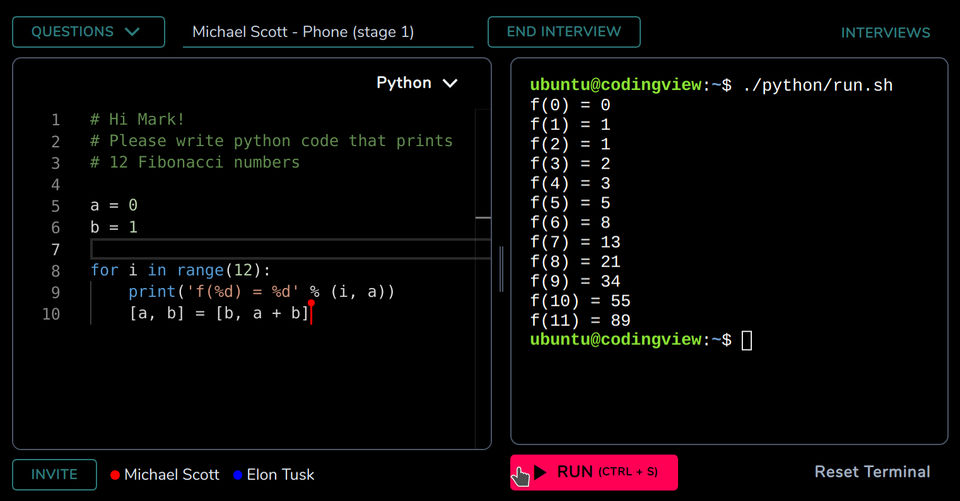Click line number 10 in the gutter
This screenshot has width=960, height=501.
51,314
